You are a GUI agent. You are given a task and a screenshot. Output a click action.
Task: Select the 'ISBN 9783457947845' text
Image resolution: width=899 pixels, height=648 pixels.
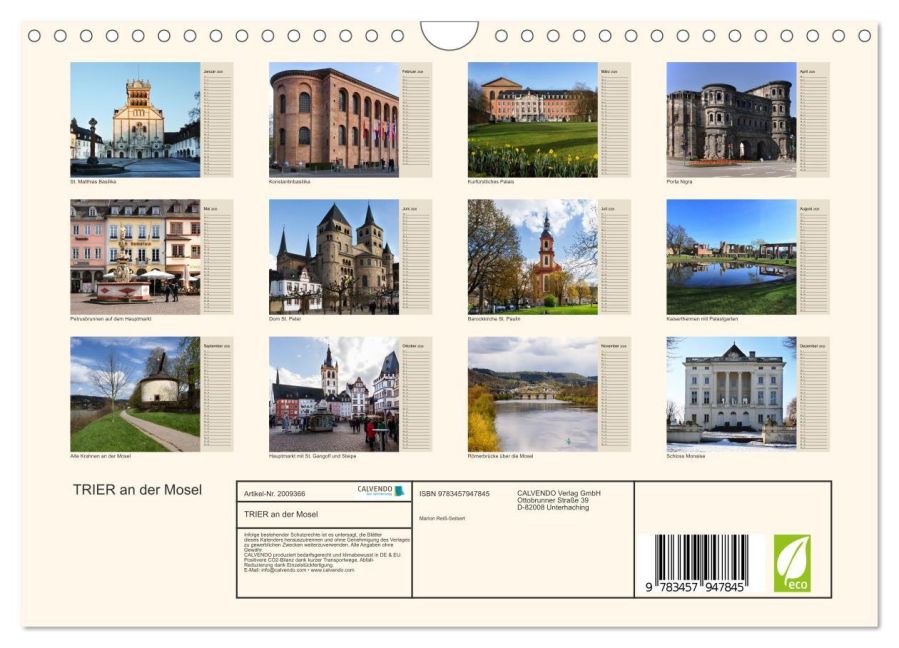(454, 494)
